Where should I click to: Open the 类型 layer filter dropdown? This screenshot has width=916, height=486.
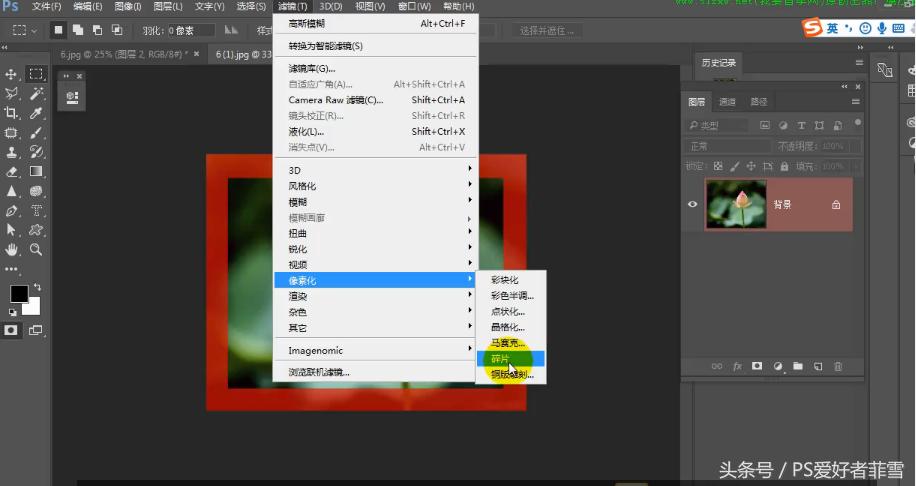(x=717, y=125)
